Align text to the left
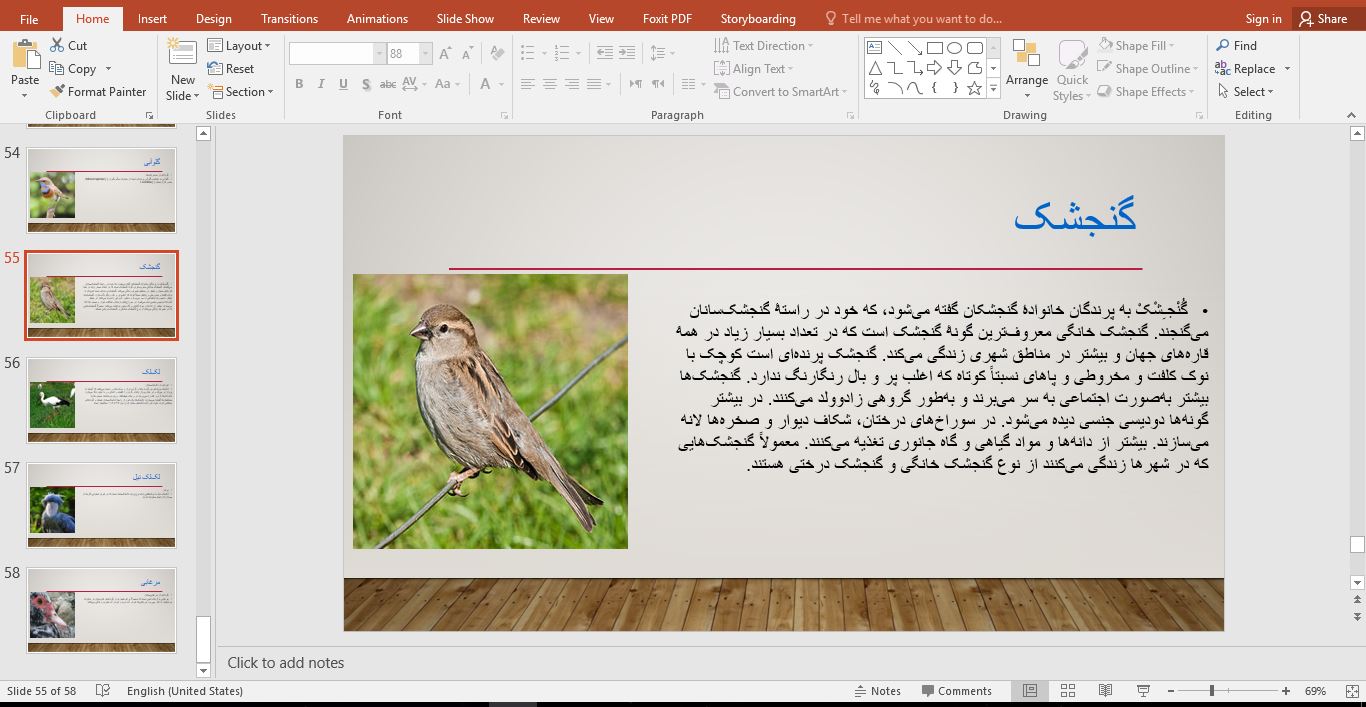 527,84
